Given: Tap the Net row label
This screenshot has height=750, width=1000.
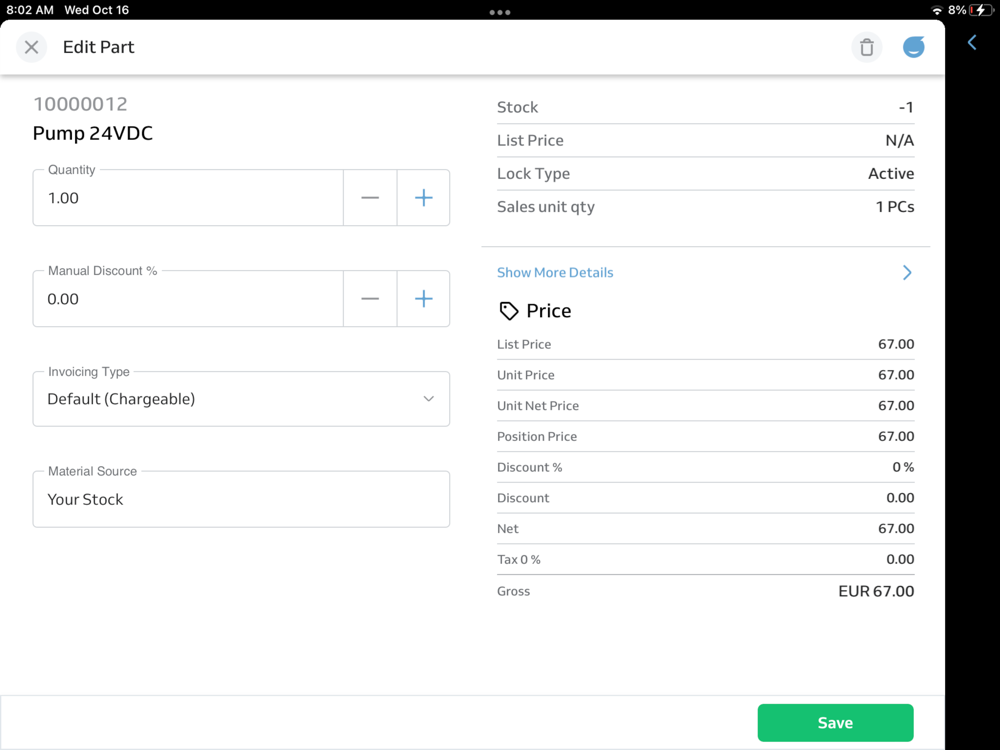Looking at the screenshot, I should pyautogui.click(x=508, y=529).
